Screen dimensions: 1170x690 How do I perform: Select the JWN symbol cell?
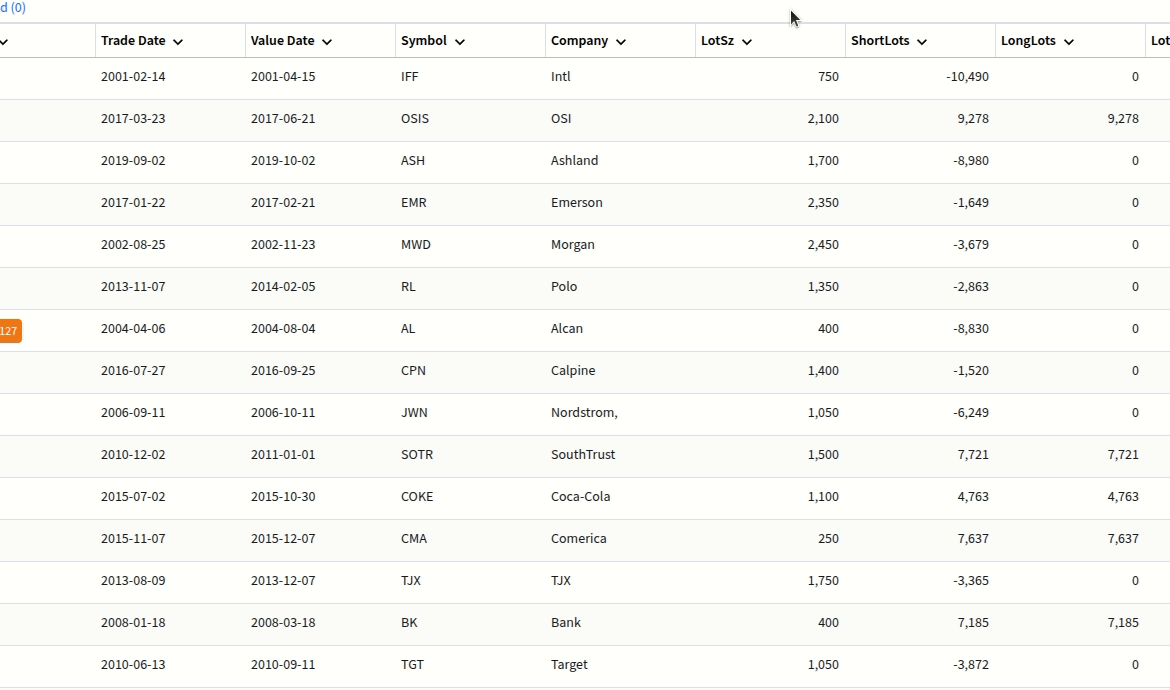pos(414,413)
